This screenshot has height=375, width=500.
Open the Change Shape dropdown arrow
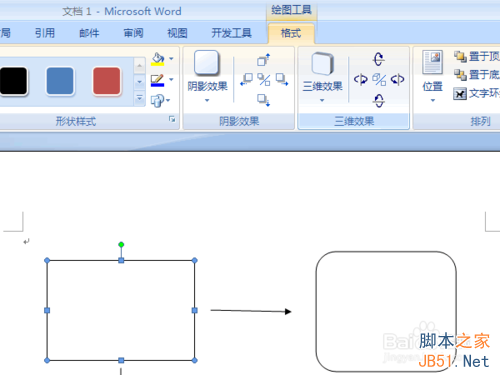(x=168, y=100)
